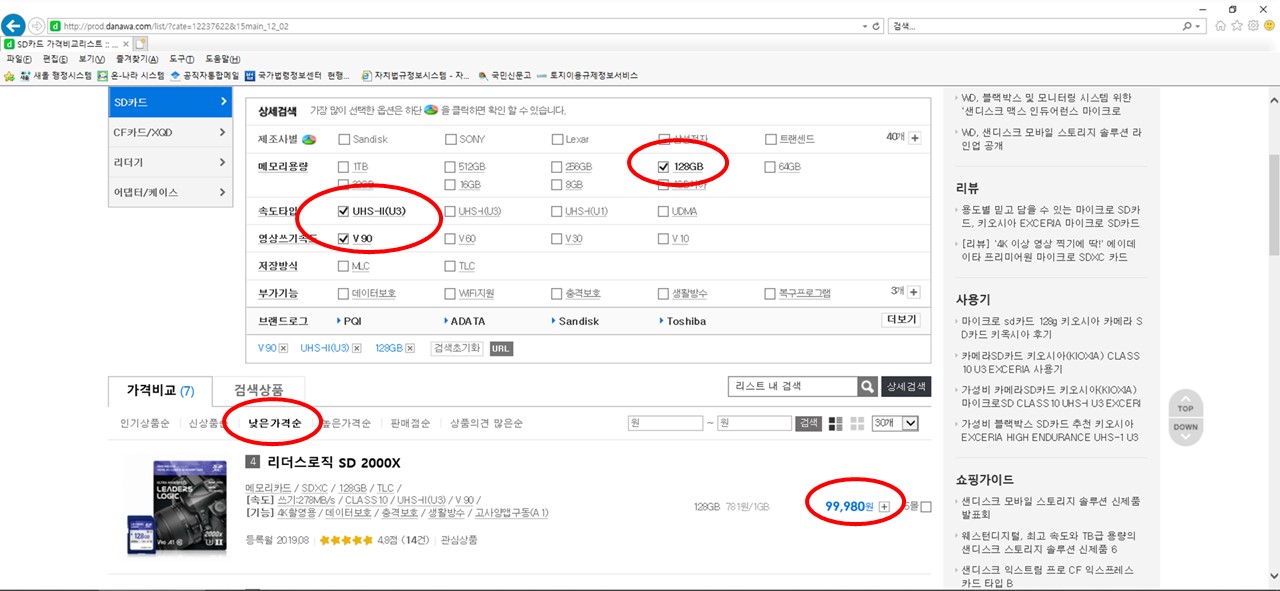This screenshot has width=1280, height=591.
Task: Remove the V90 filter tag
Action: pos(283,348)
